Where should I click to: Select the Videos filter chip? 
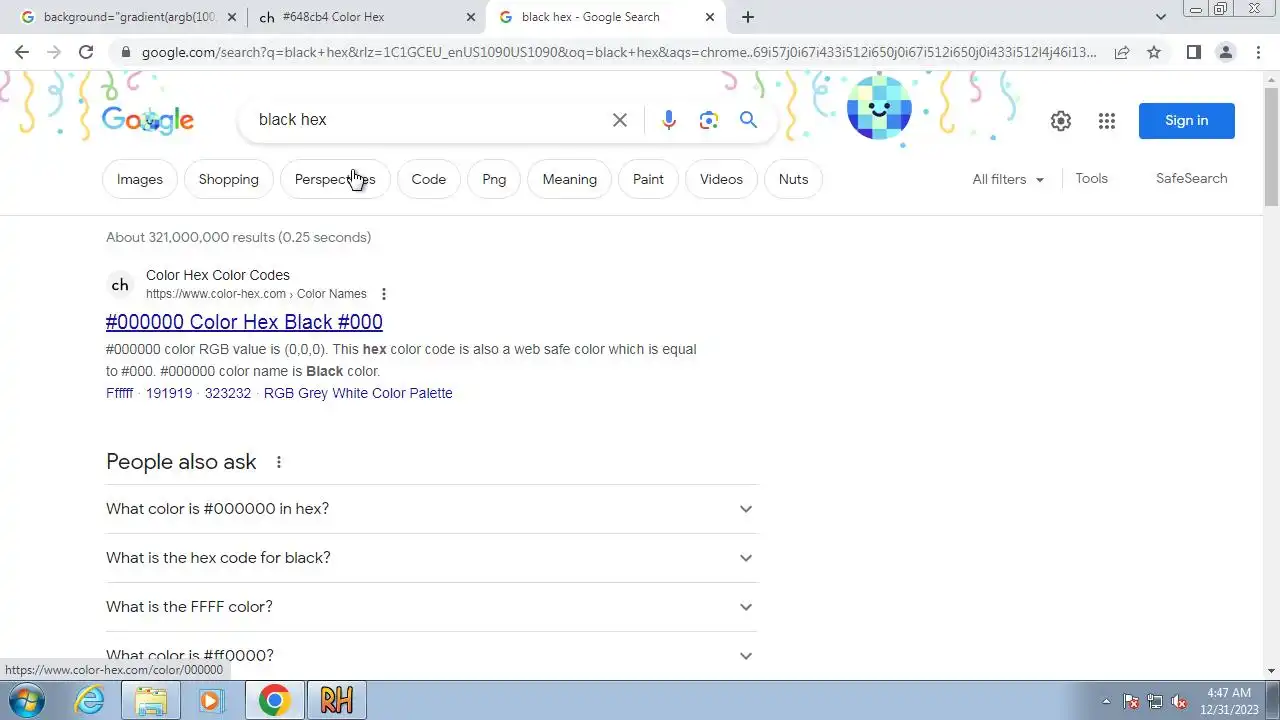point(721,179)
